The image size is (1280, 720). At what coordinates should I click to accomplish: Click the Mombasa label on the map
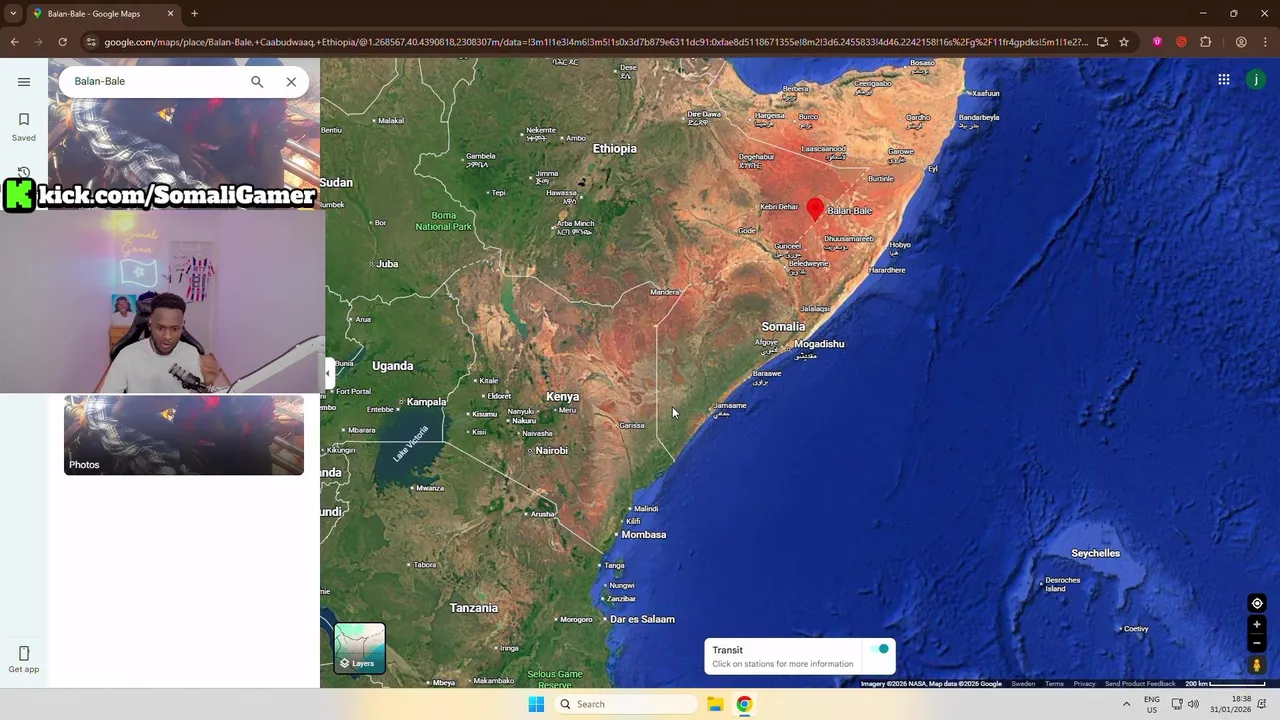[x=643, y=535]
